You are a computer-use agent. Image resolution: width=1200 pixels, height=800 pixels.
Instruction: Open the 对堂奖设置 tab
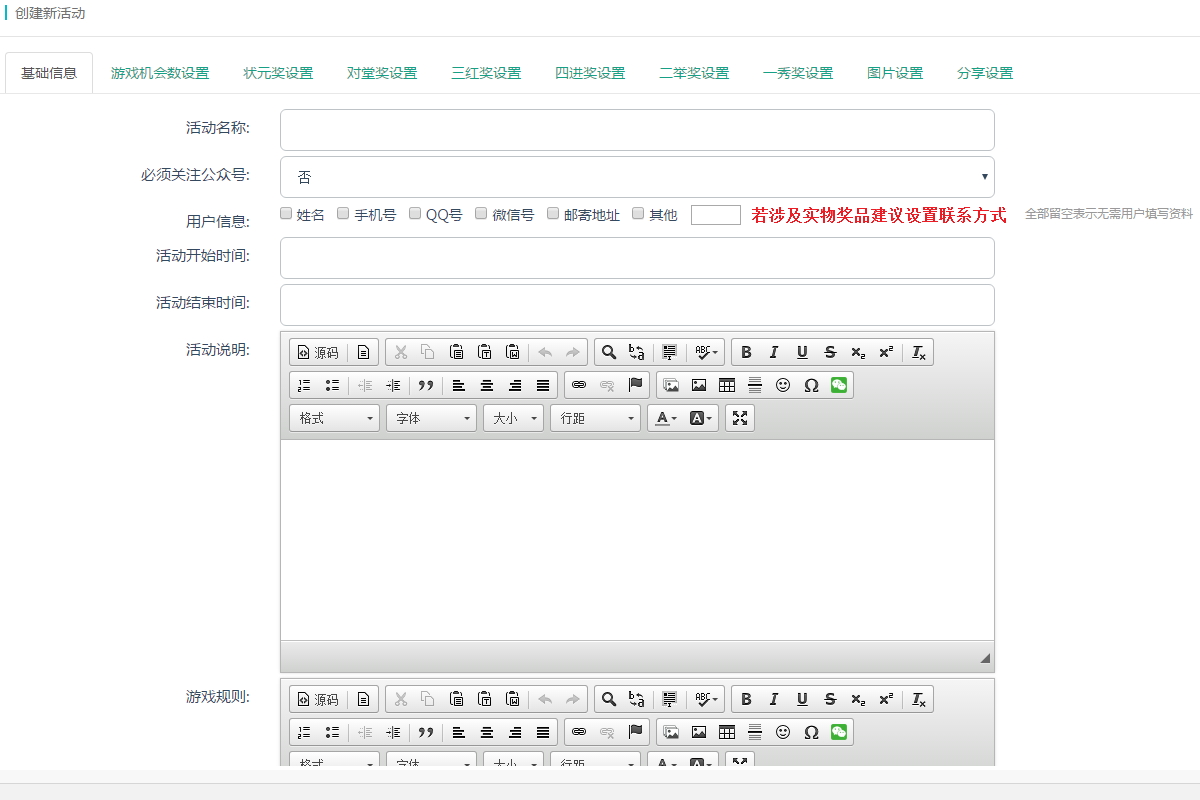pyautogui.click(x=382, y=73)
